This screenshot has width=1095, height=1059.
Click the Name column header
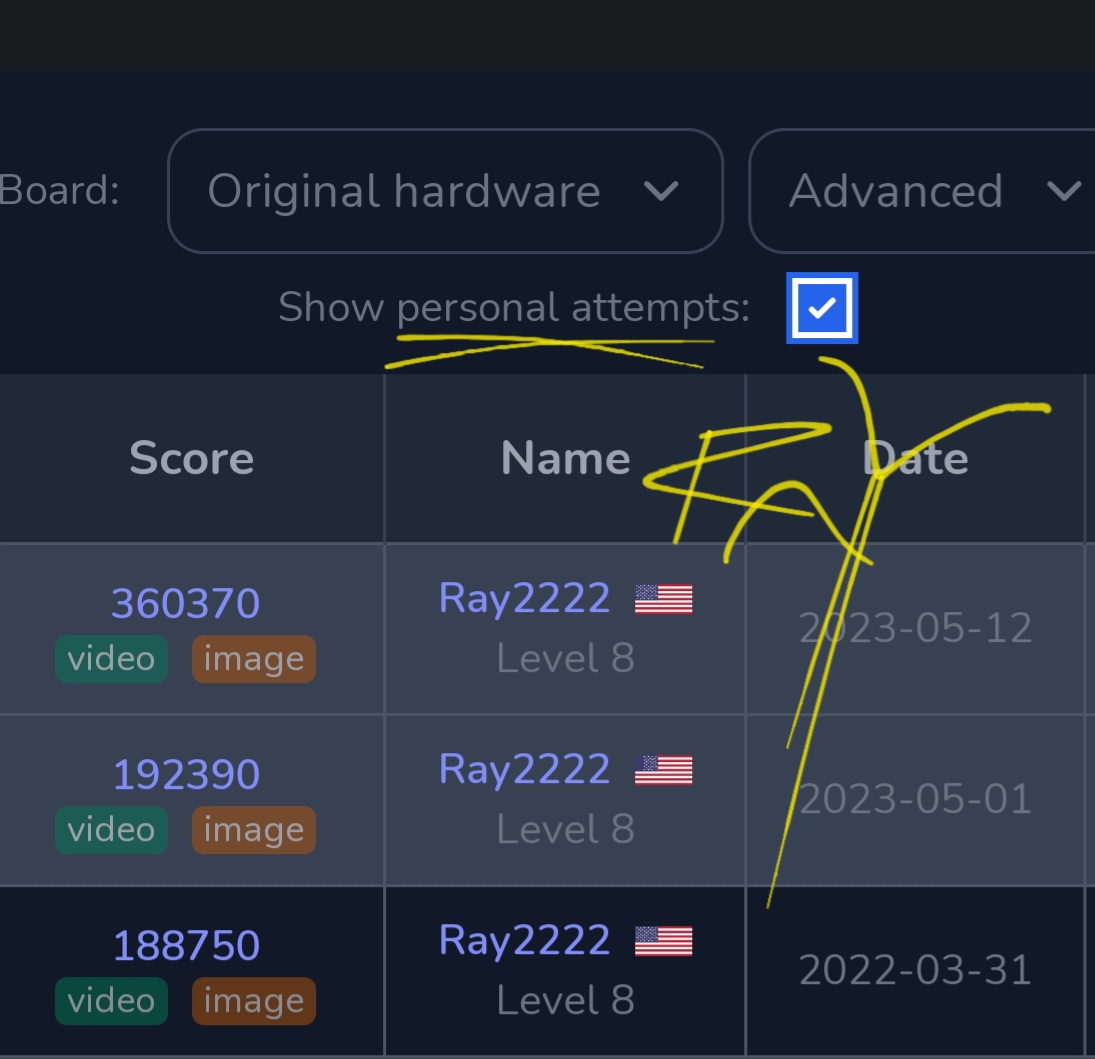(x=565, y=459)
